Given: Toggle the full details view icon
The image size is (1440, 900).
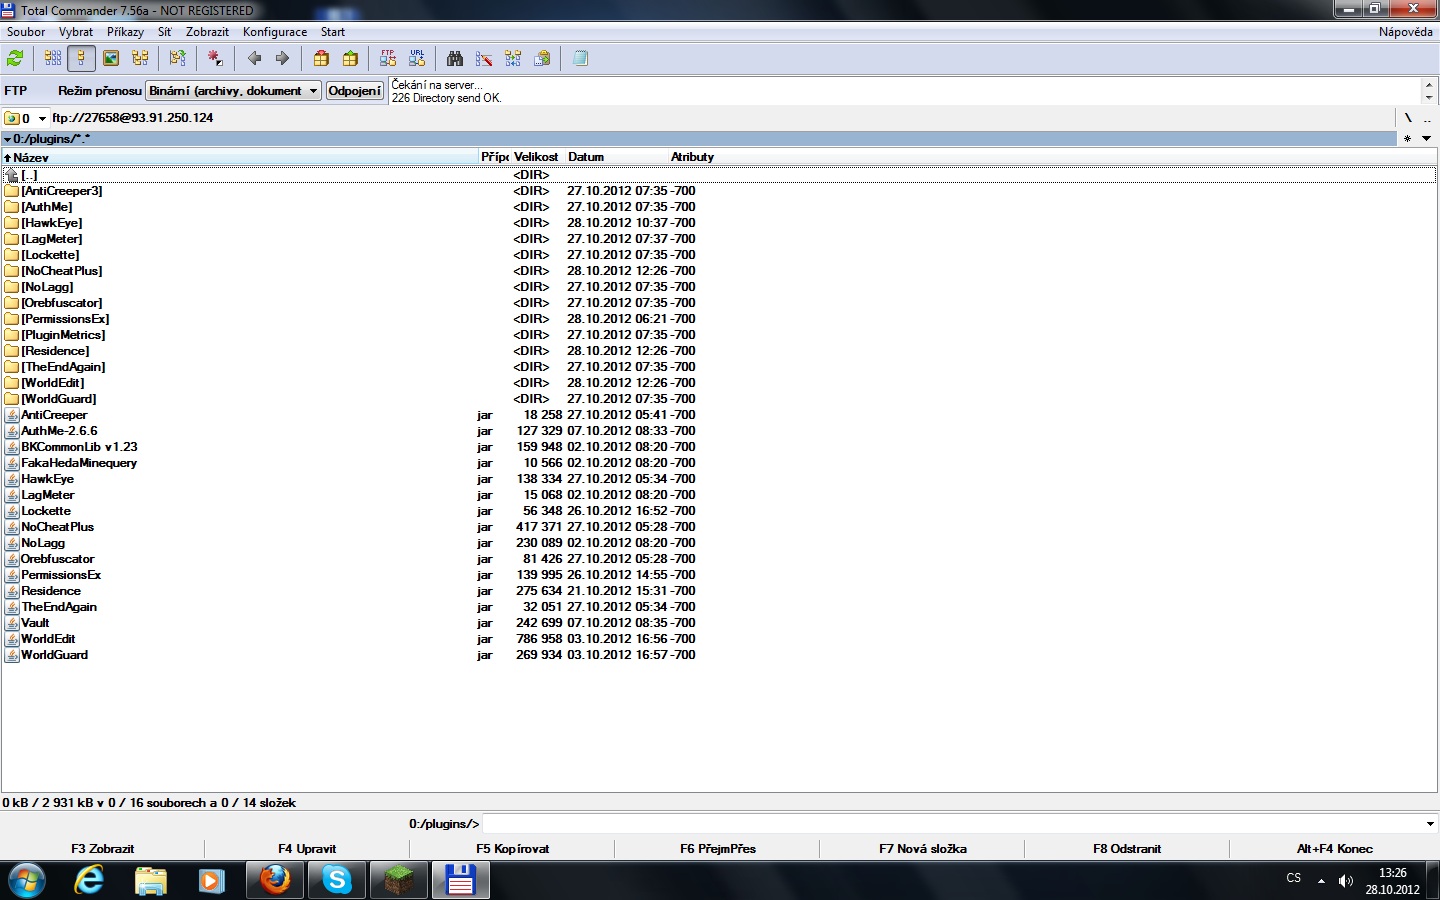Looking at the screenshot, I should 81,59.
